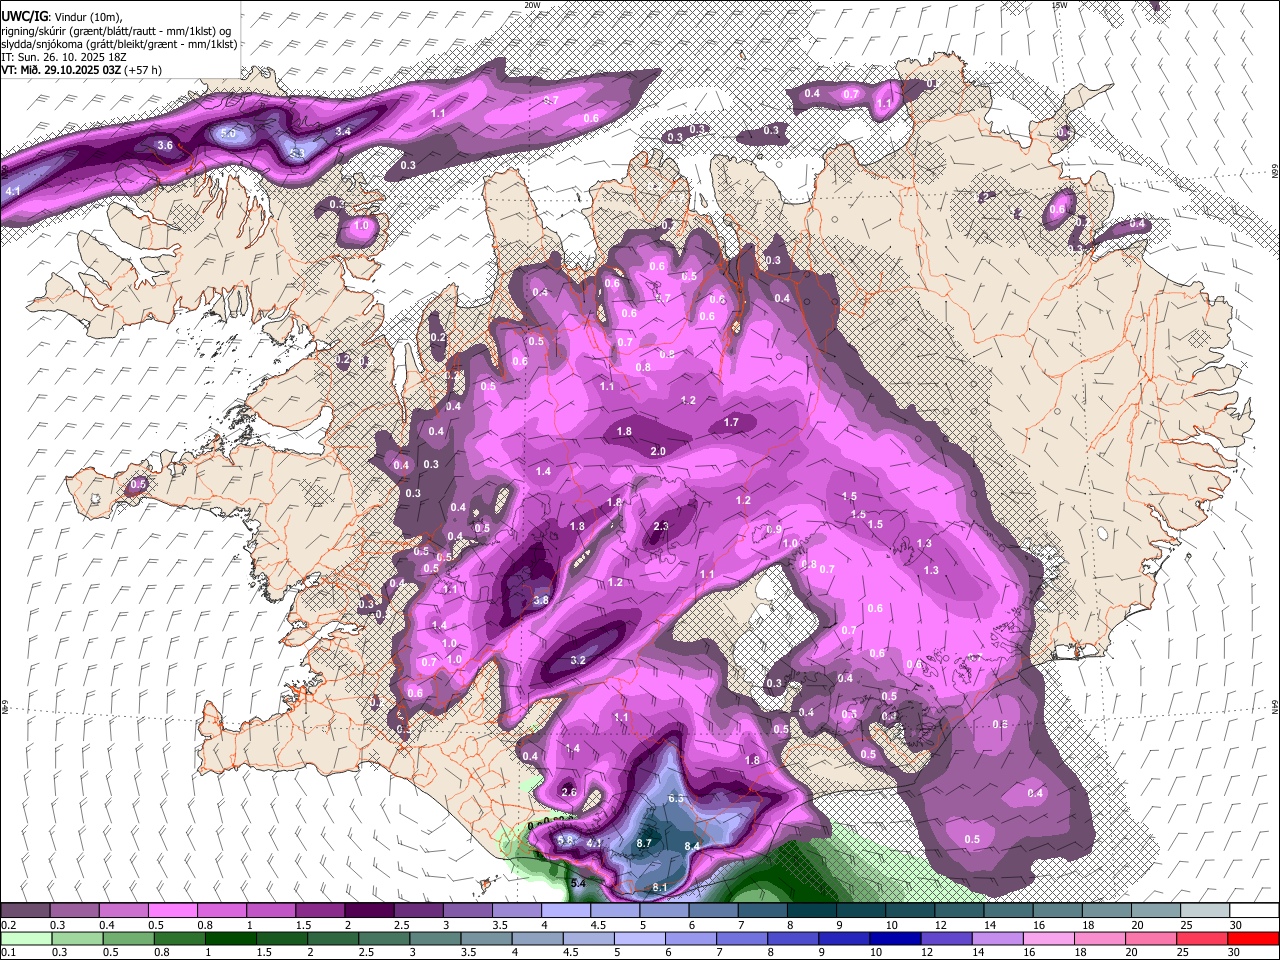The height and width of the screenshot is (960, 1280).
Task: Click the "1.7" snowfall value on the map
Action: pos(731,423)
